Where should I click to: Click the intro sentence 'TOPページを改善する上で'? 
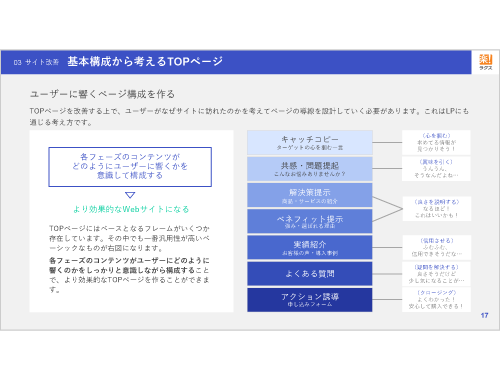[x=249, y=116]
